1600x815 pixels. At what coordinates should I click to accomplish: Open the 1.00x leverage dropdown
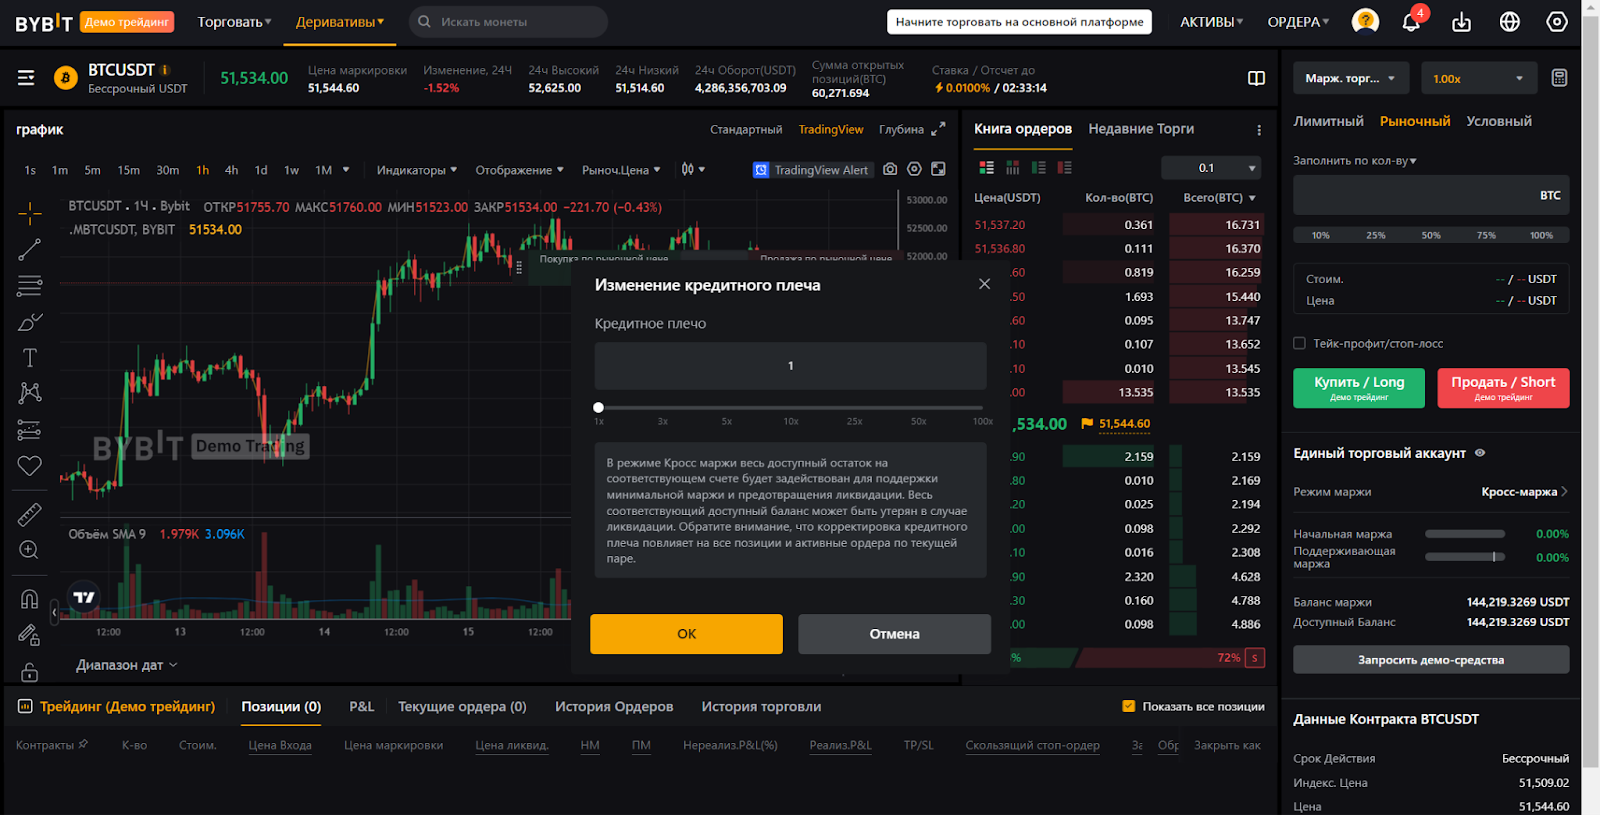pyautogui.click(x=1477, y=78)
